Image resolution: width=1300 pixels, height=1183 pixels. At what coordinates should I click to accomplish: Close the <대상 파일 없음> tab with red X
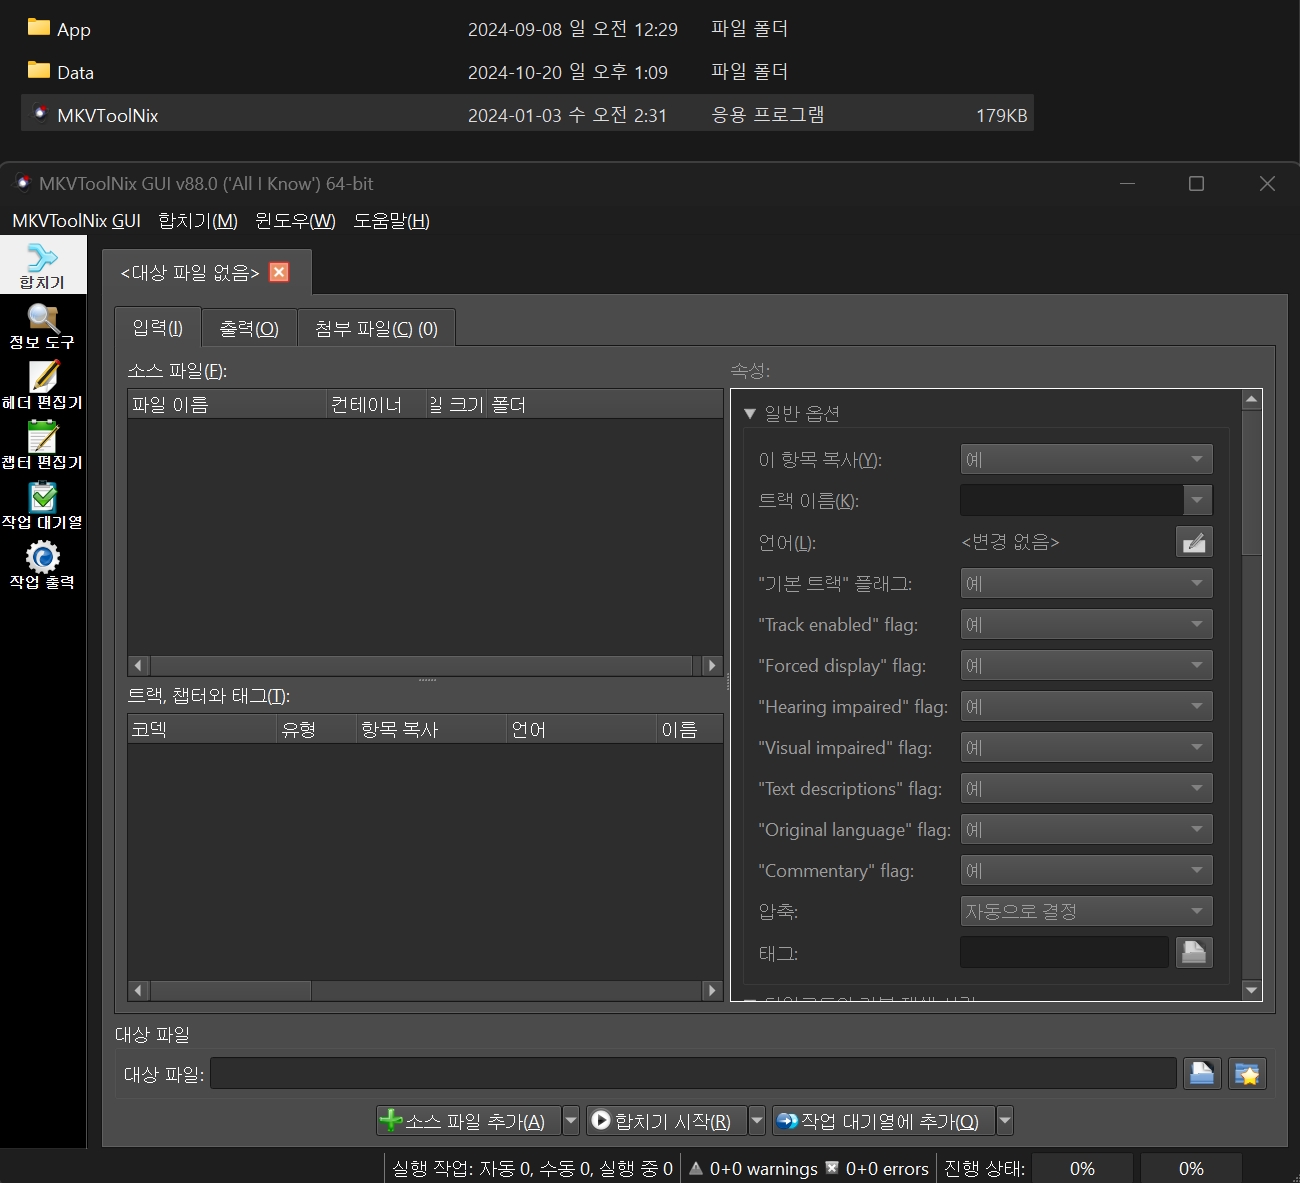(x=279, y=272)
